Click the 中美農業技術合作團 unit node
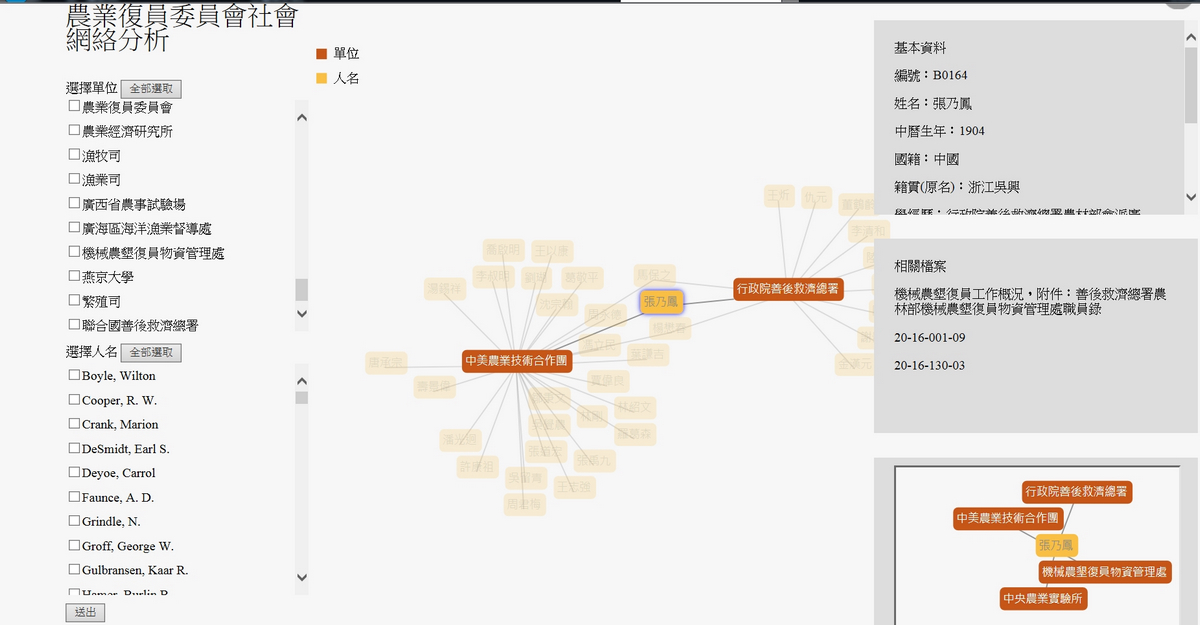Screen dimensions: 1200x625 point(516,361)
